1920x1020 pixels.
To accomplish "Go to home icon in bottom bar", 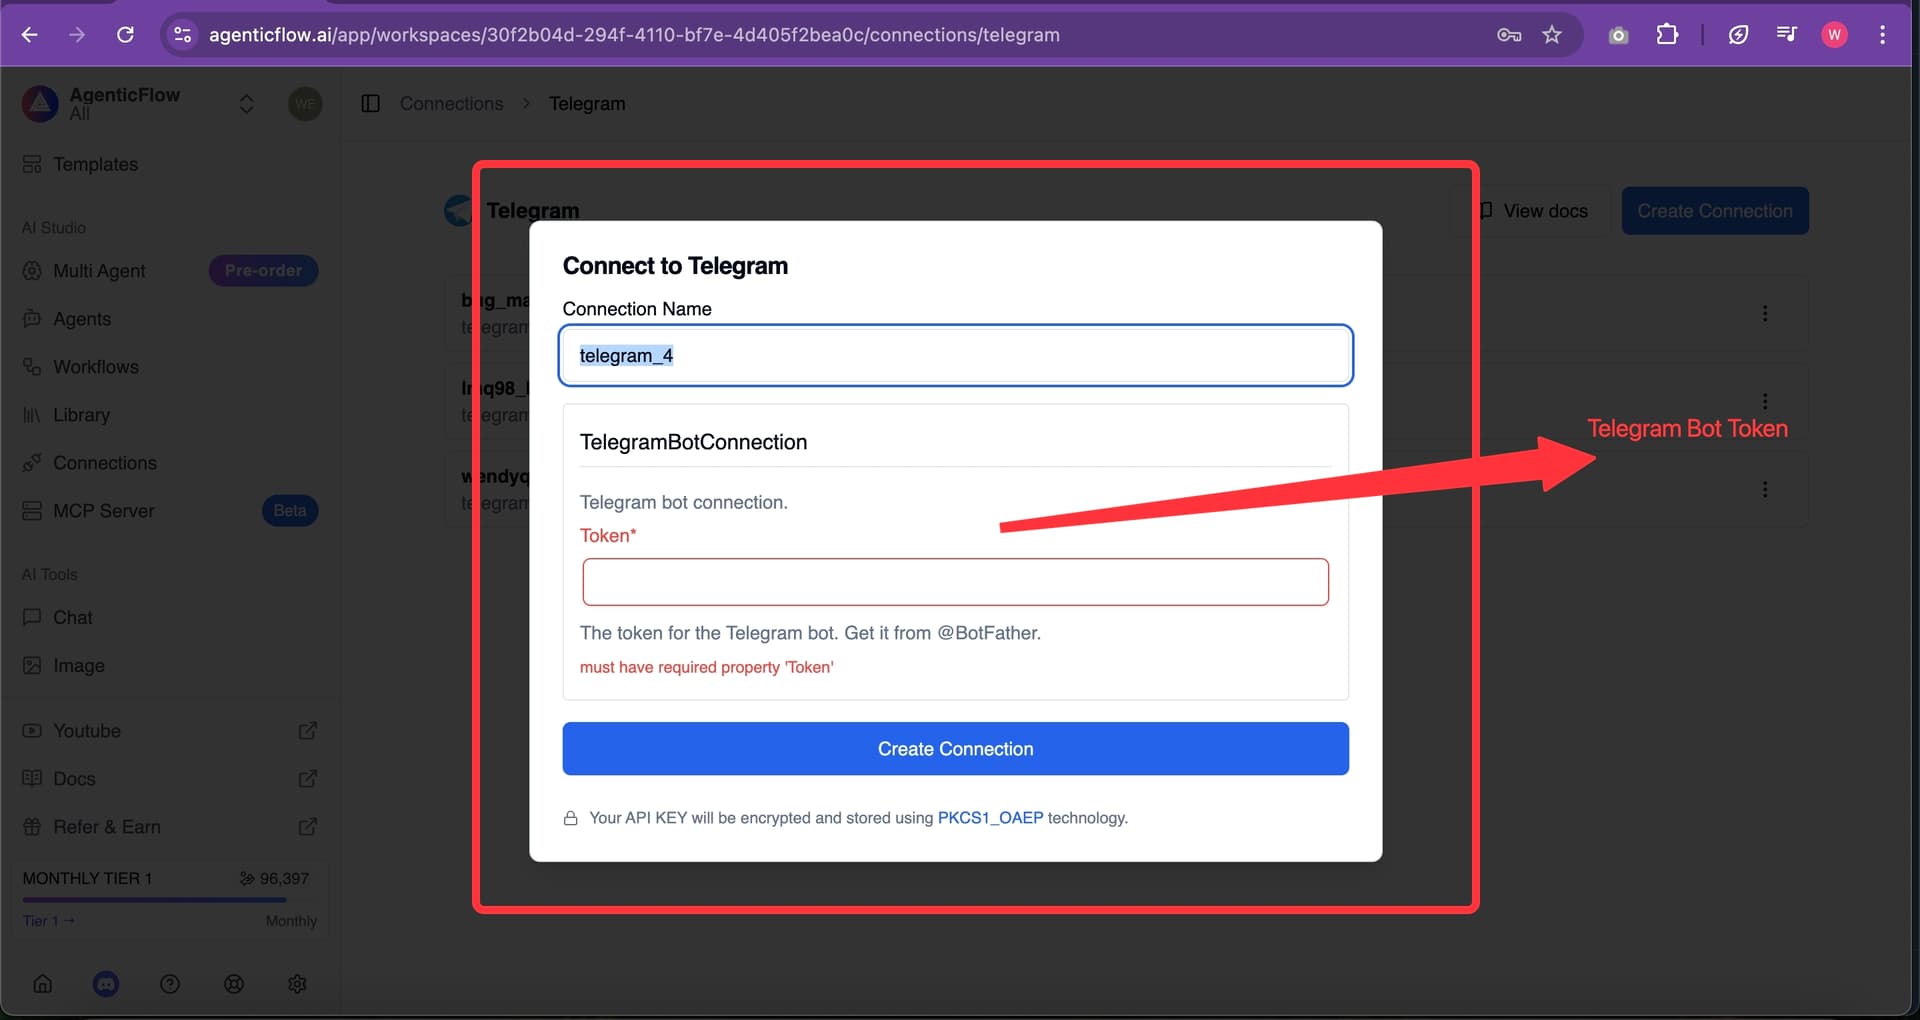I will (43, 984).
